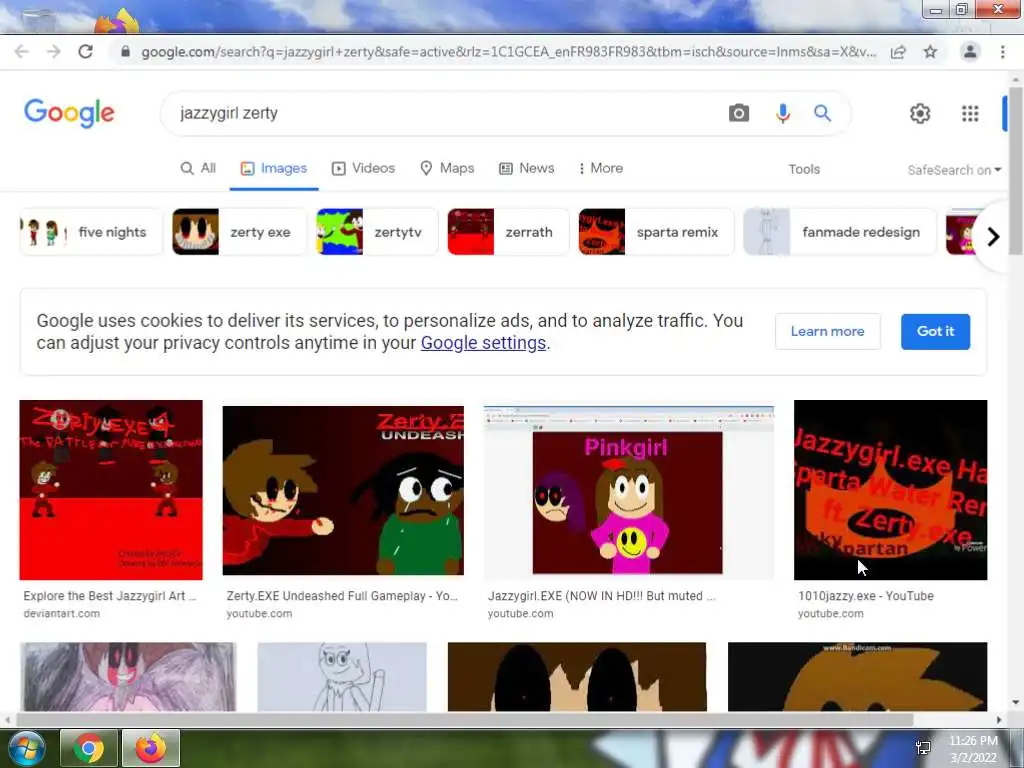The image size is (1024, 768).
Task: Switch to the All results tab
Action: (198, 168)
